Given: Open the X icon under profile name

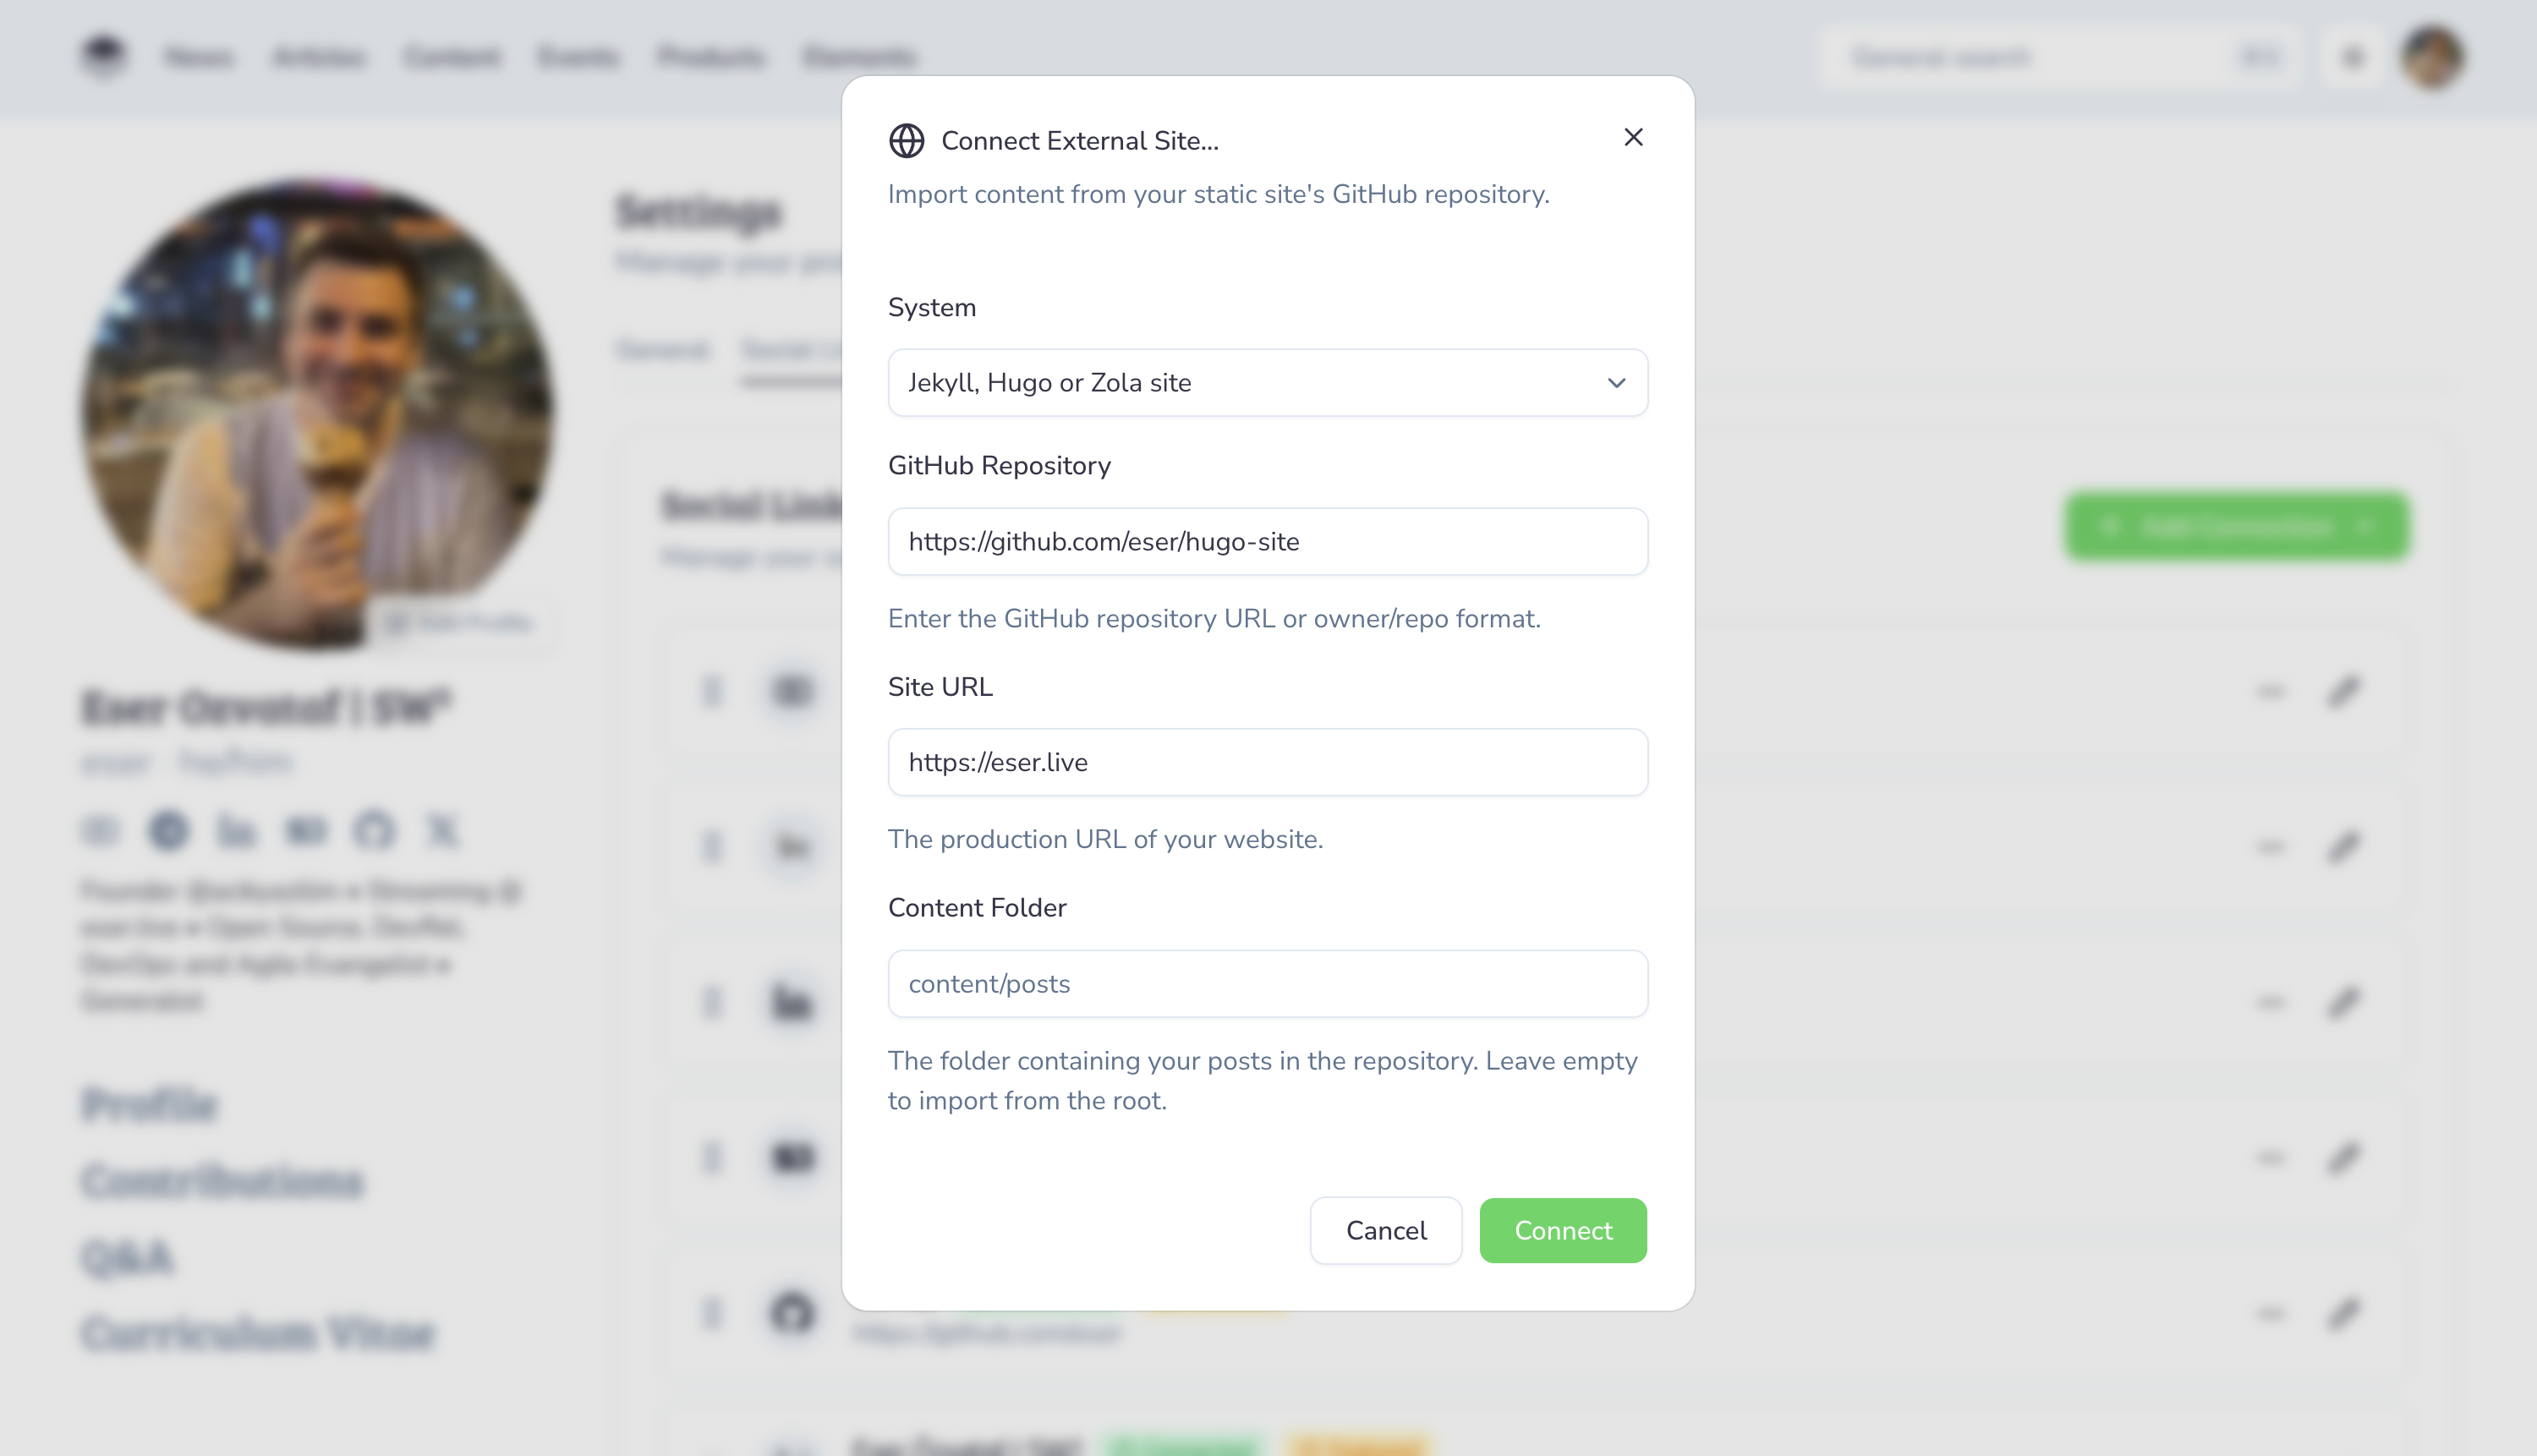Looking at the screenshot, I should (442, 831).
